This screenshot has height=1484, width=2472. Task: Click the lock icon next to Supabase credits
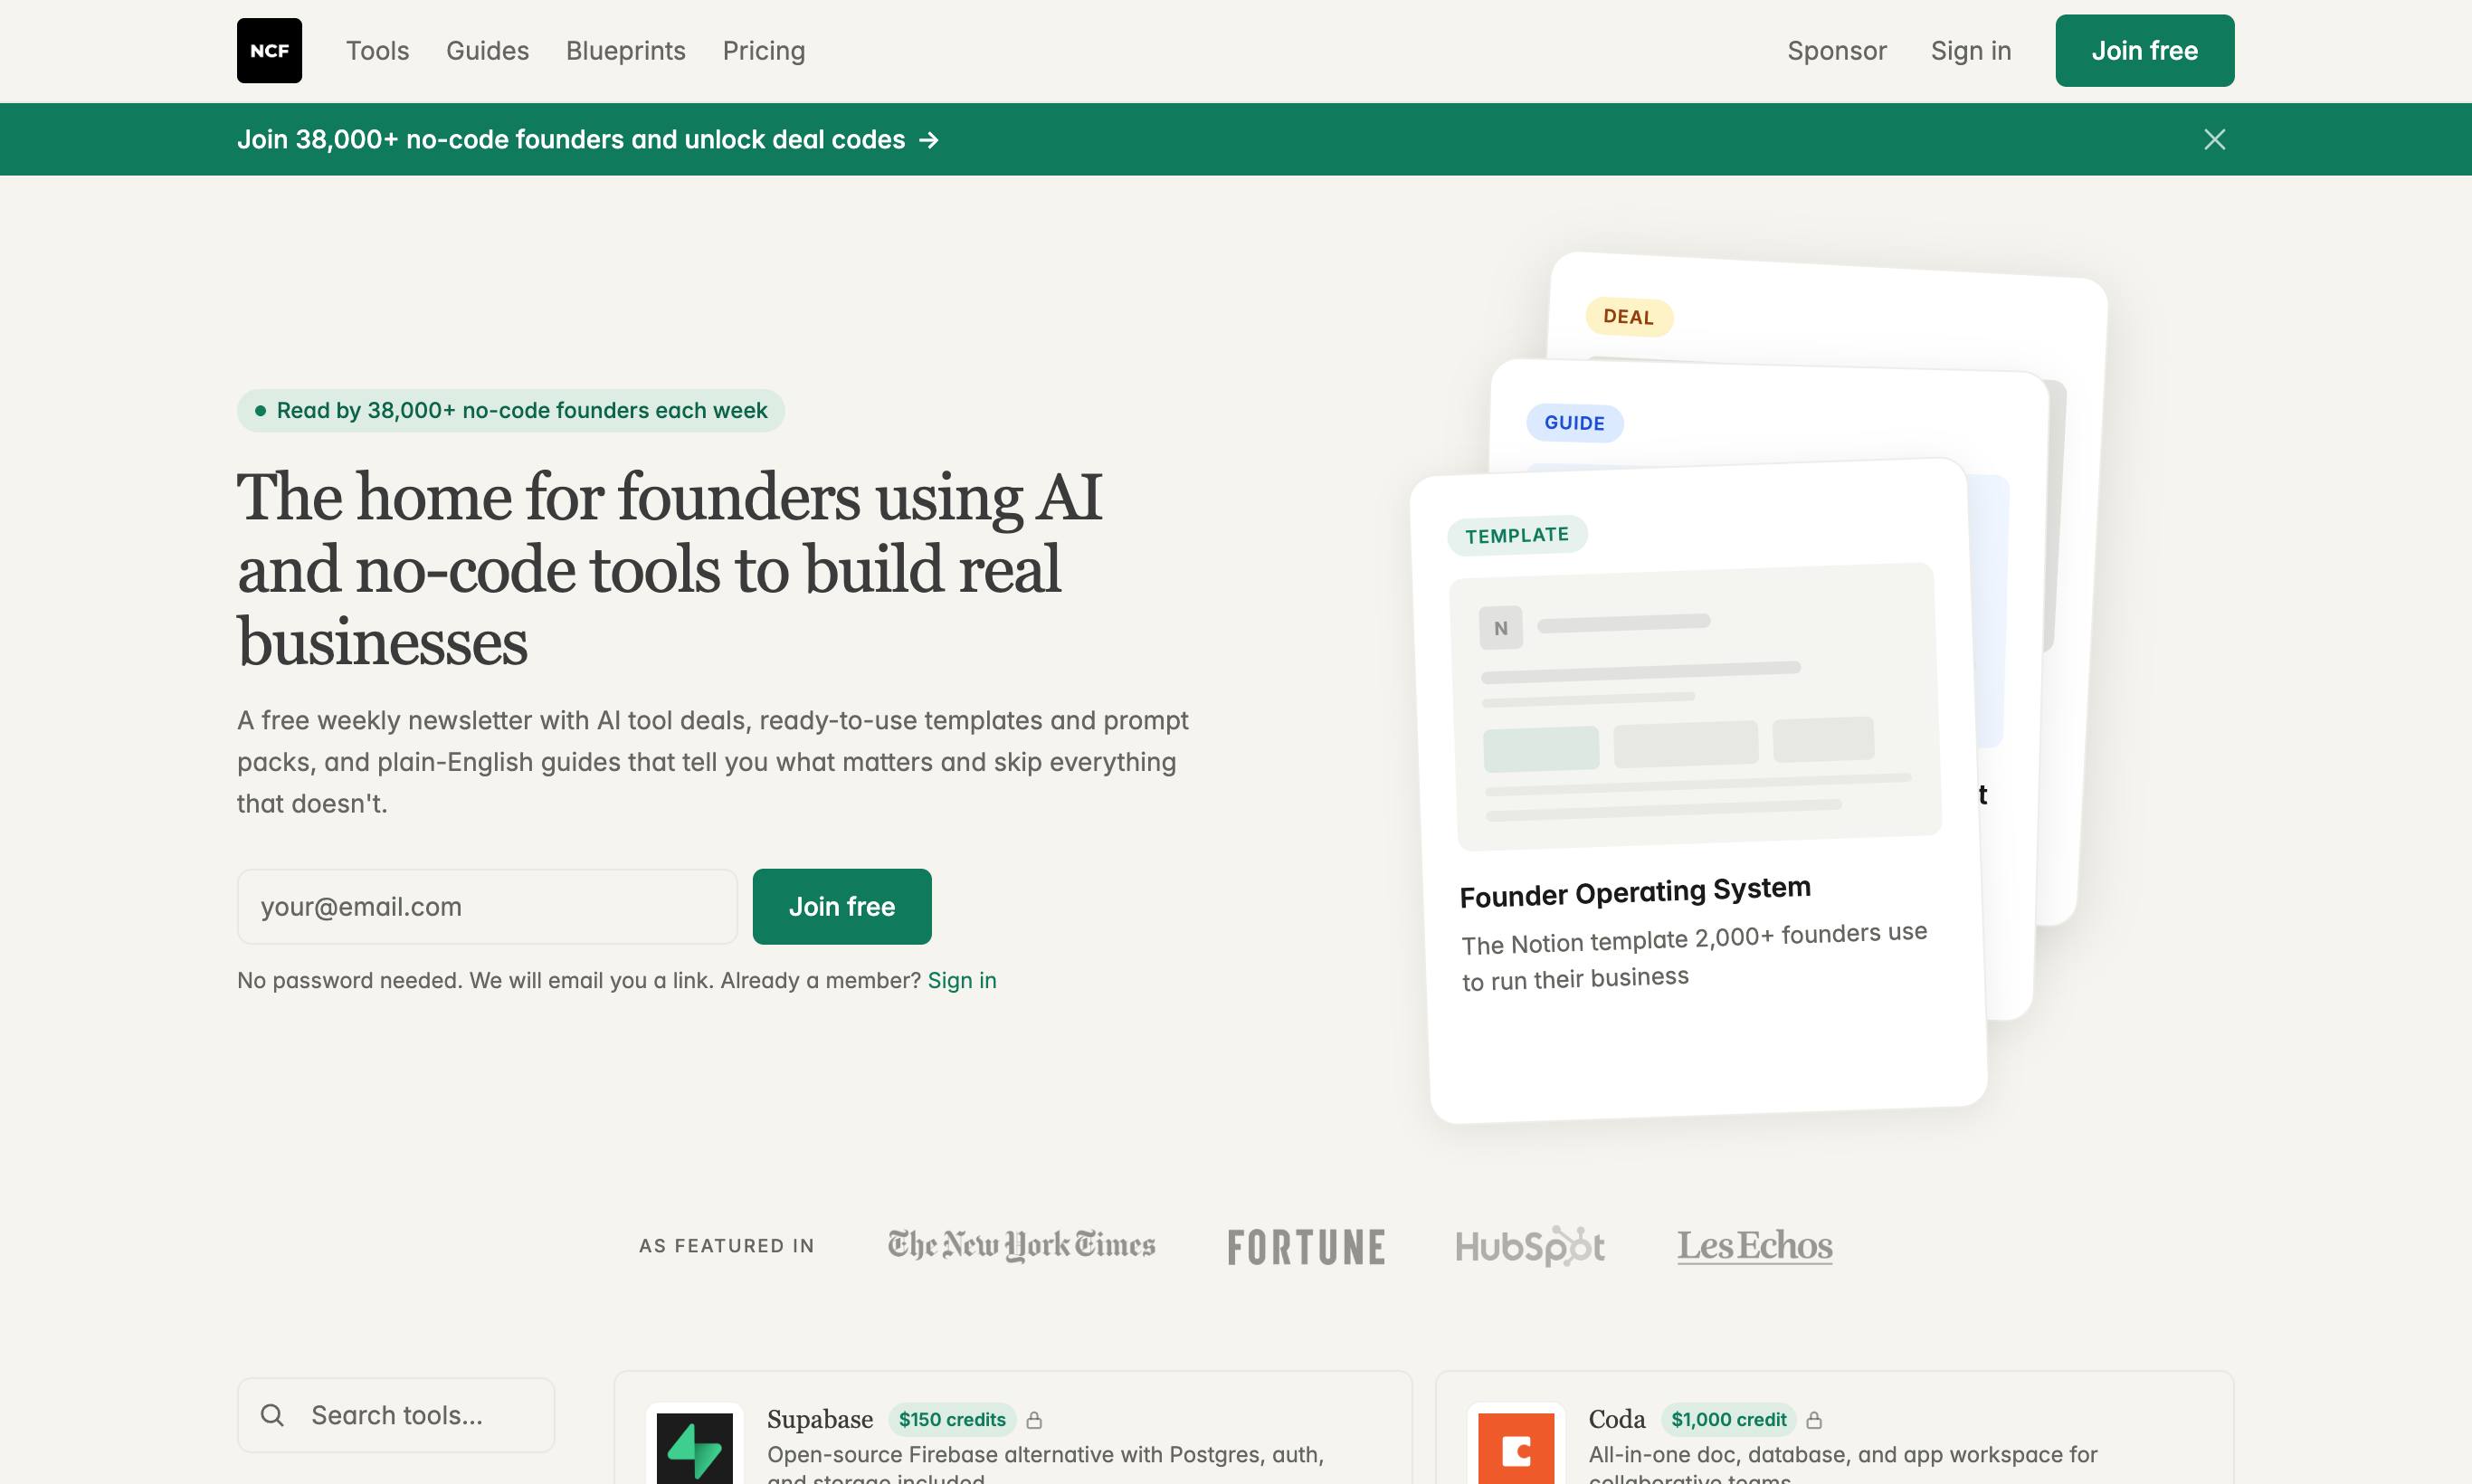(1034, 1419)
